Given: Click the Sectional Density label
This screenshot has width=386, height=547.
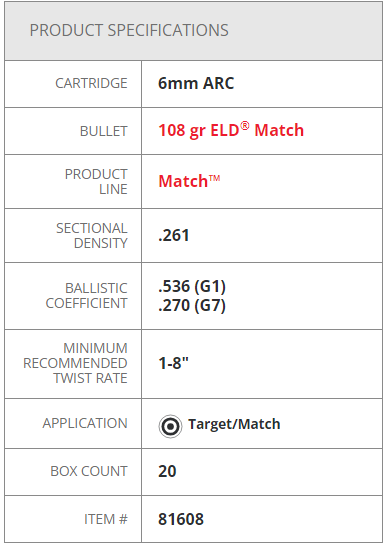Looking at the screenshot, I should click(x=92, y=236).
